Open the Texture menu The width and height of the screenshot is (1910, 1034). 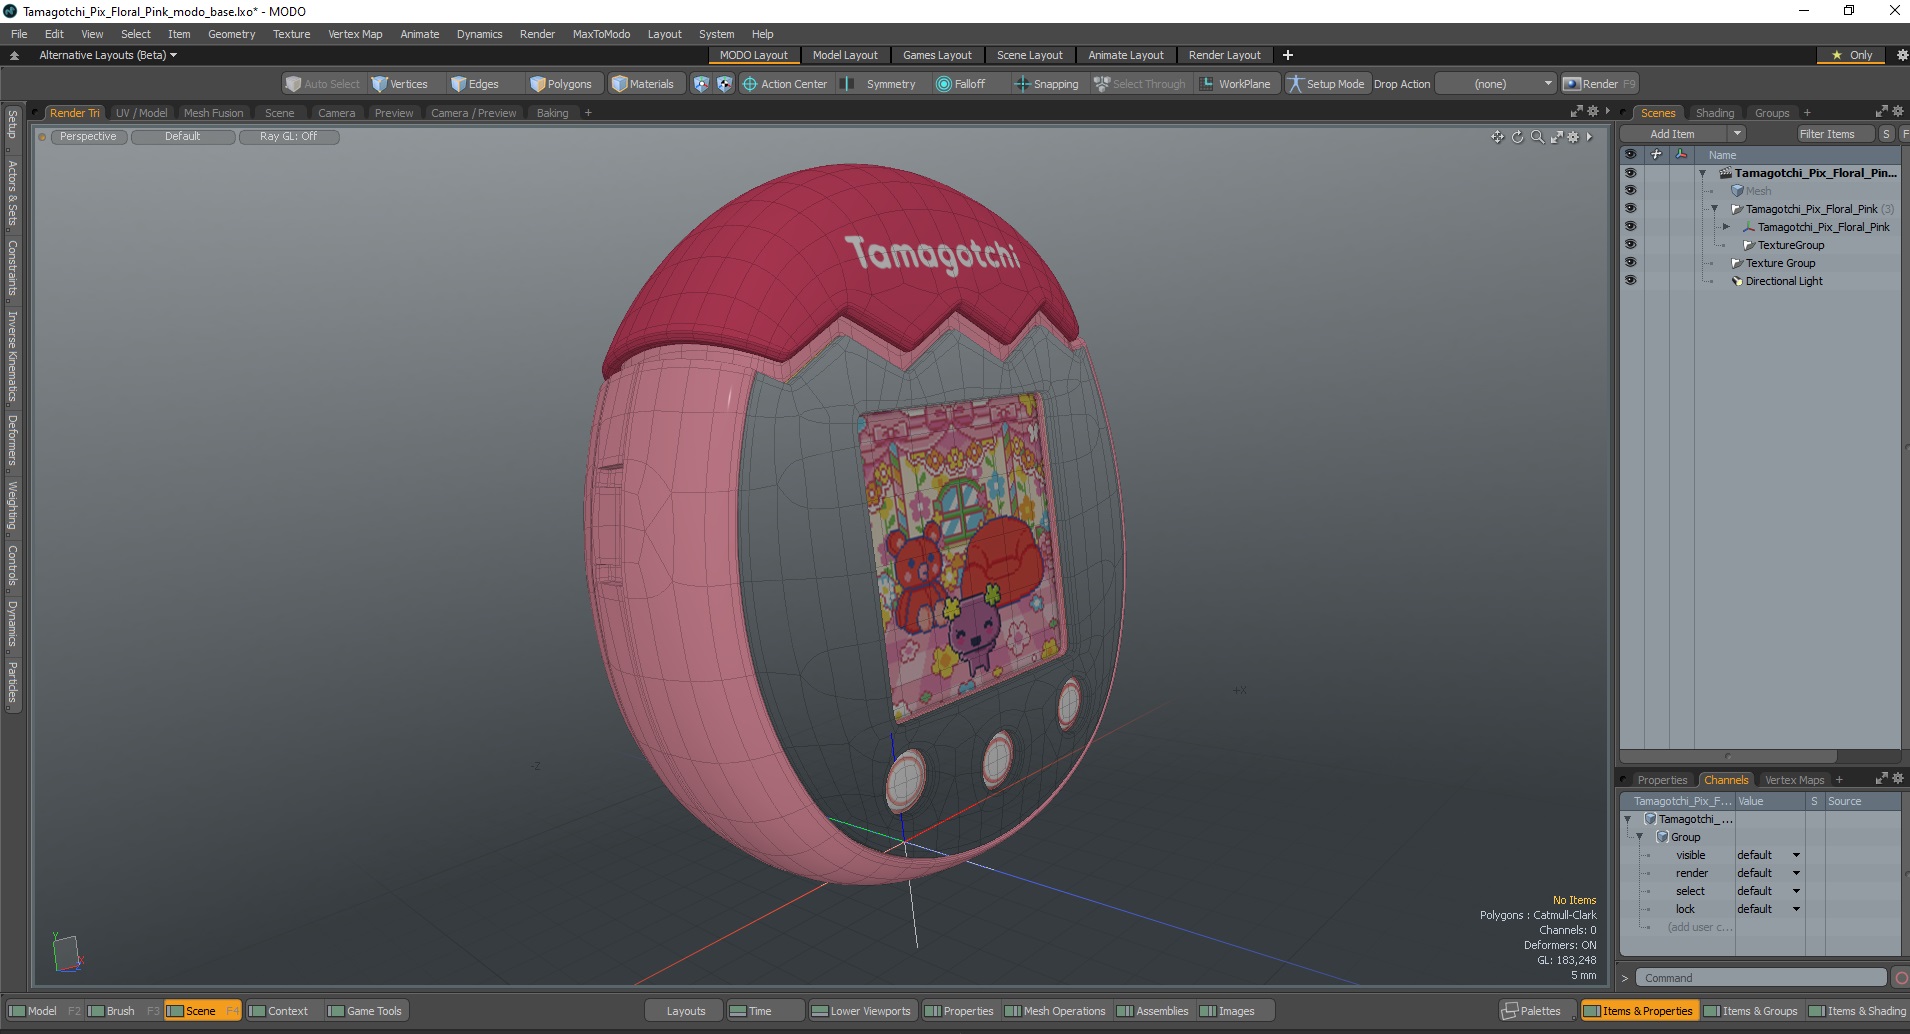coord(291,34)
